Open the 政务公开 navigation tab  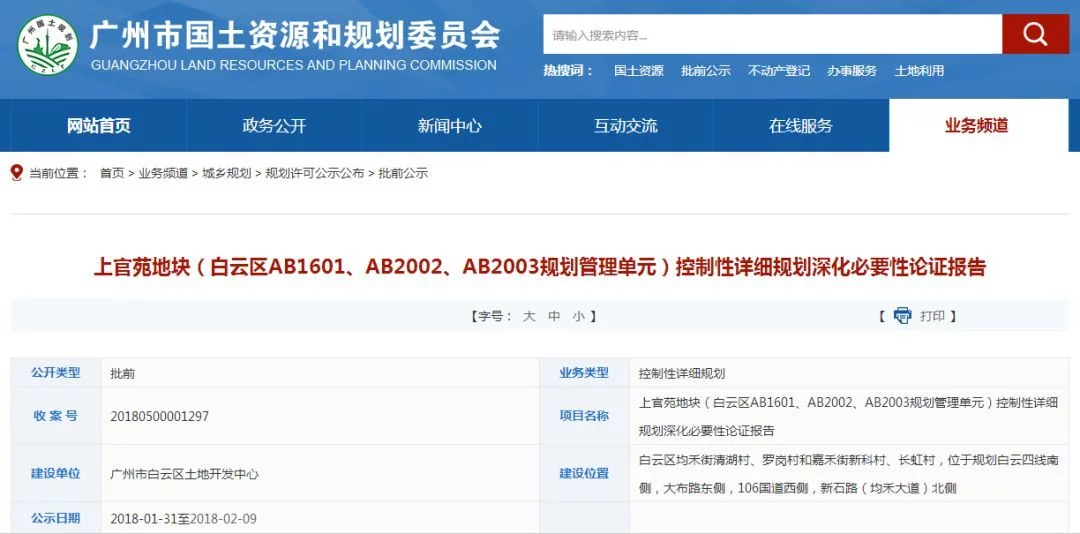[x=274, y=125]
